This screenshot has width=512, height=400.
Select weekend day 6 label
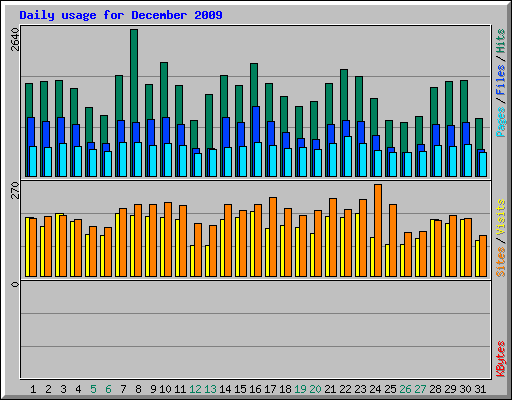coord(108,389)
